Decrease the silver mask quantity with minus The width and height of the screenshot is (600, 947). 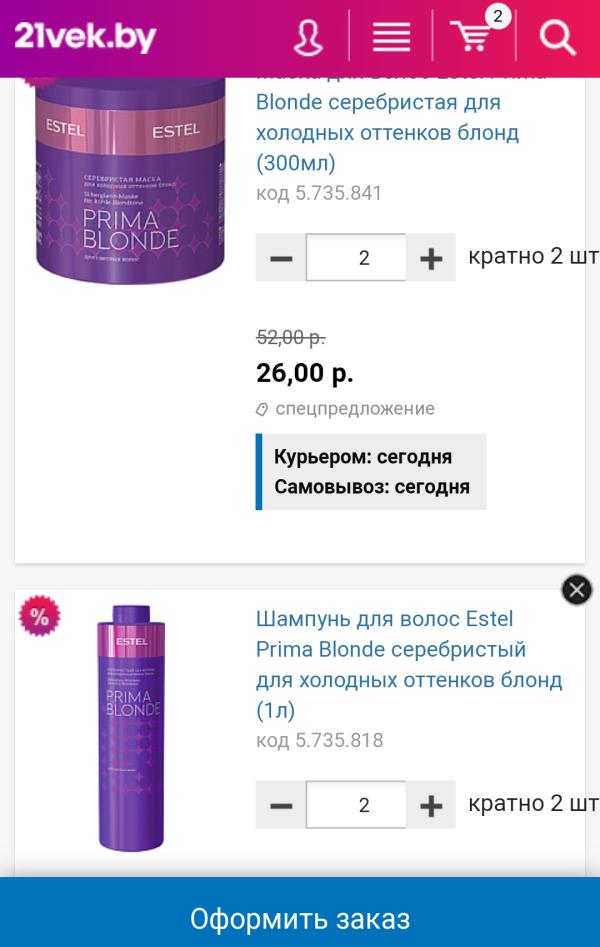281,258
